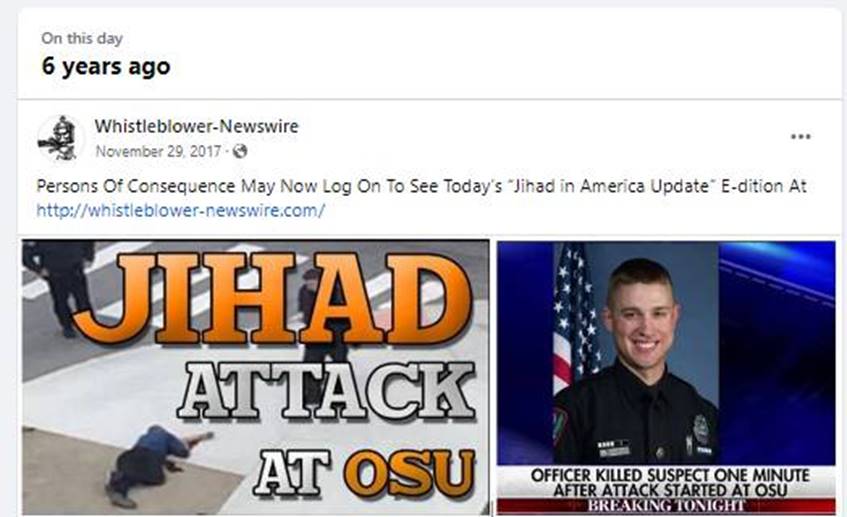Open the three-dot post options menu
The height and width of the screenshot is (517, 847).
(801, 137)
